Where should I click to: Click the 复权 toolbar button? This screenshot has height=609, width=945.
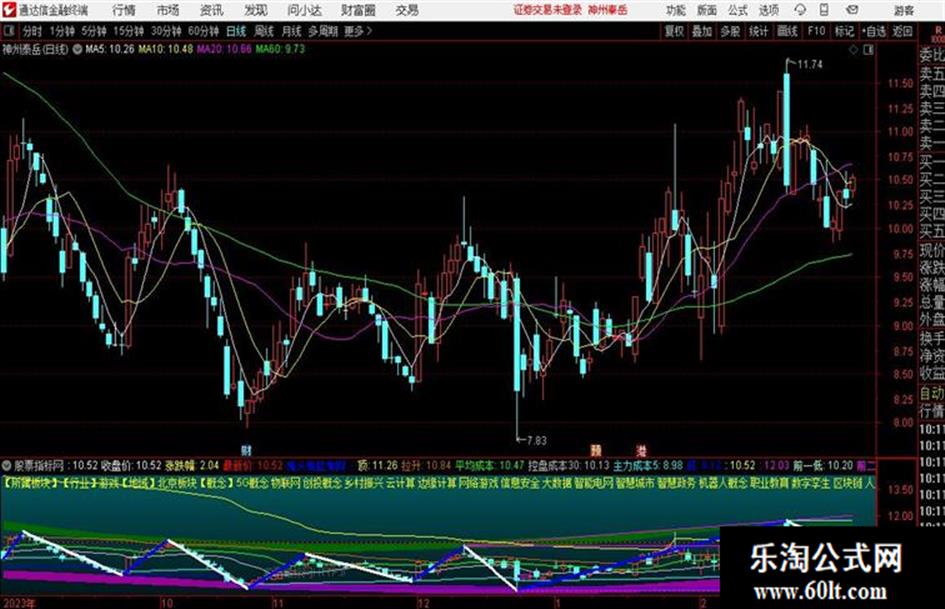tap(674, 31)
